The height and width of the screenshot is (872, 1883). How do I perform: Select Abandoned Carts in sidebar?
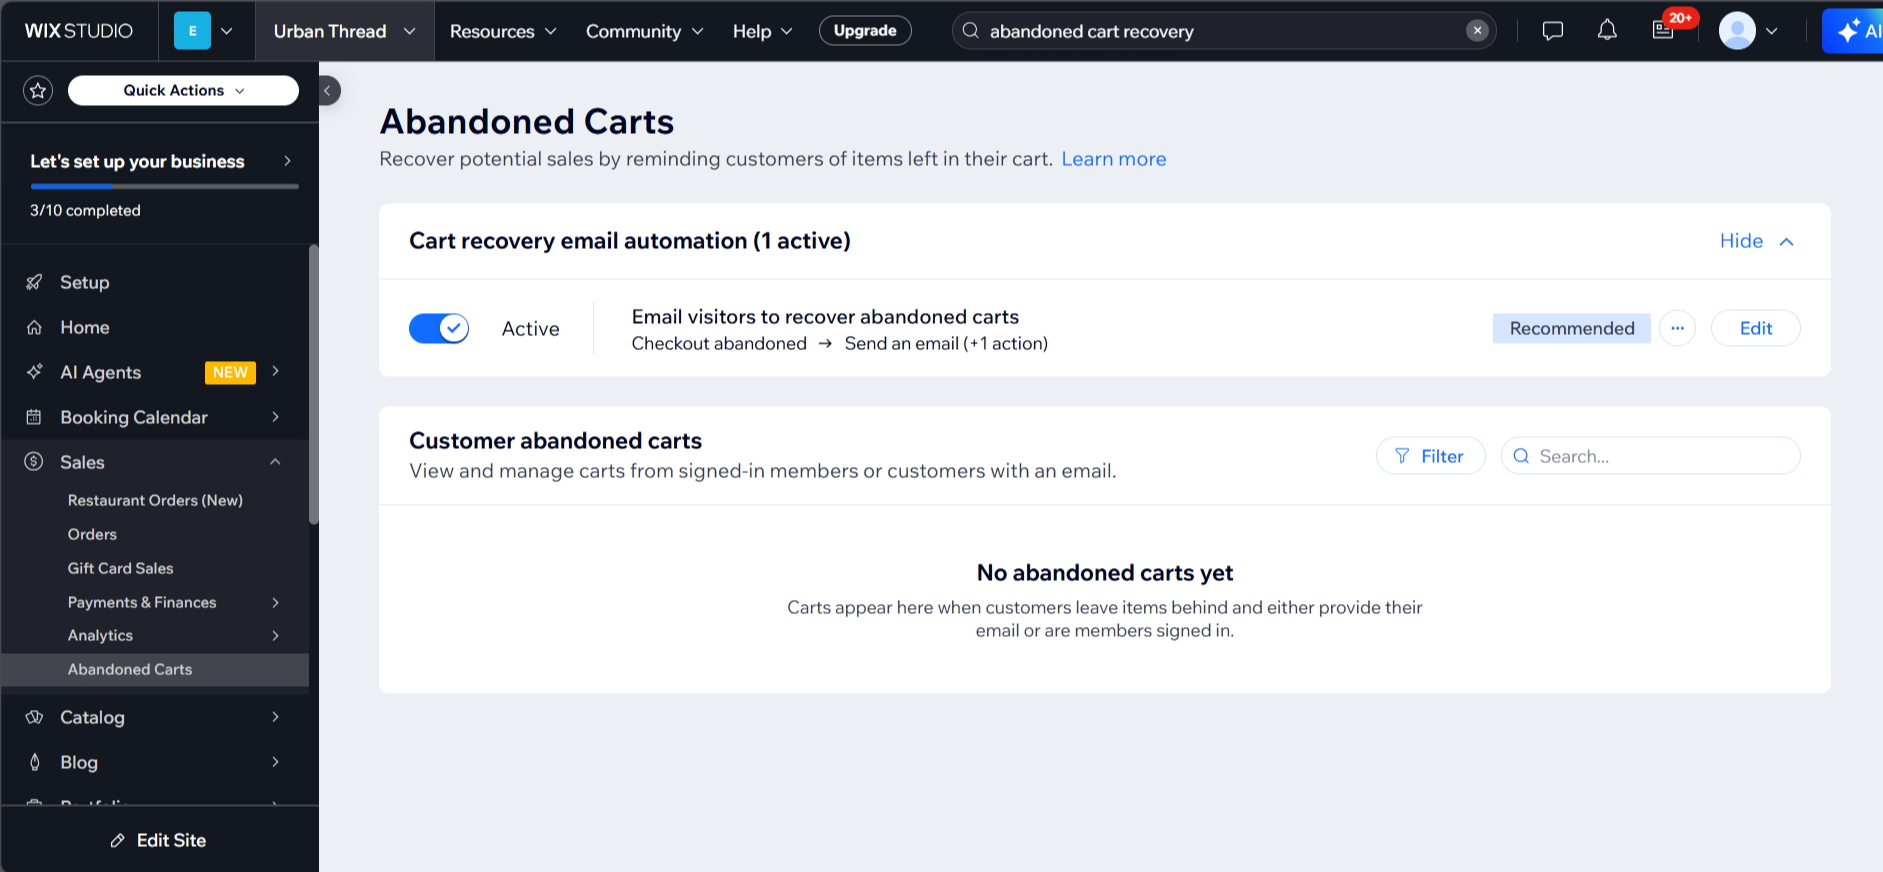tap(155, 669)
